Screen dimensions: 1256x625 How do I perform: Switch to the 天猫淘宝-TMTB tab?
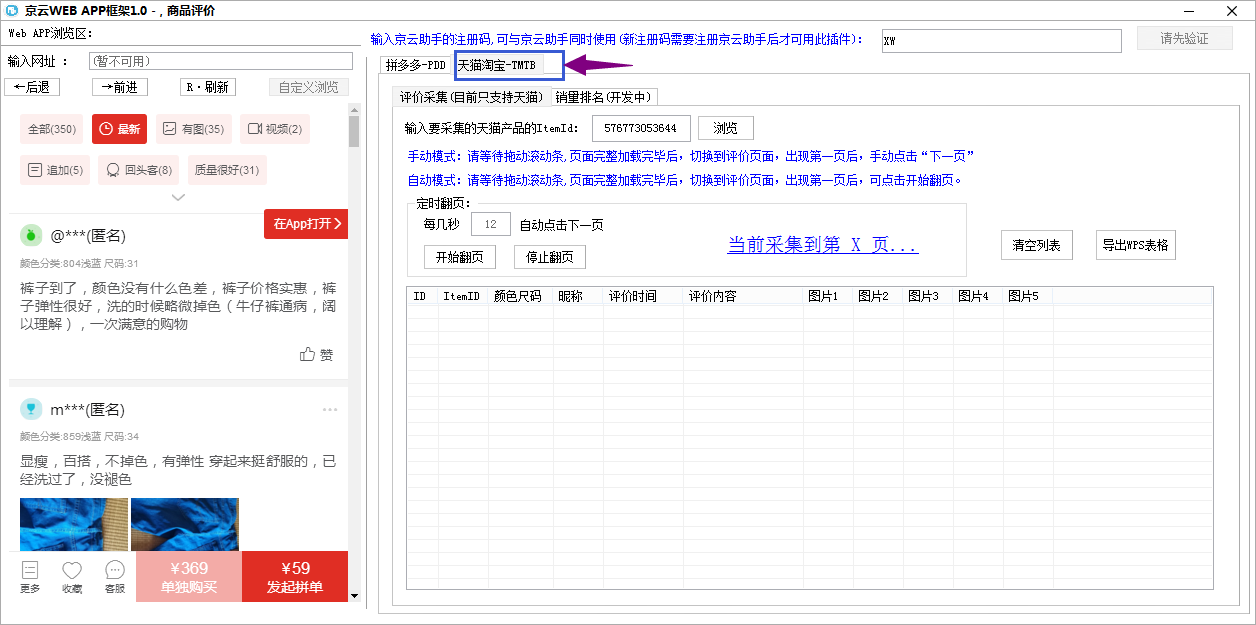498,65
